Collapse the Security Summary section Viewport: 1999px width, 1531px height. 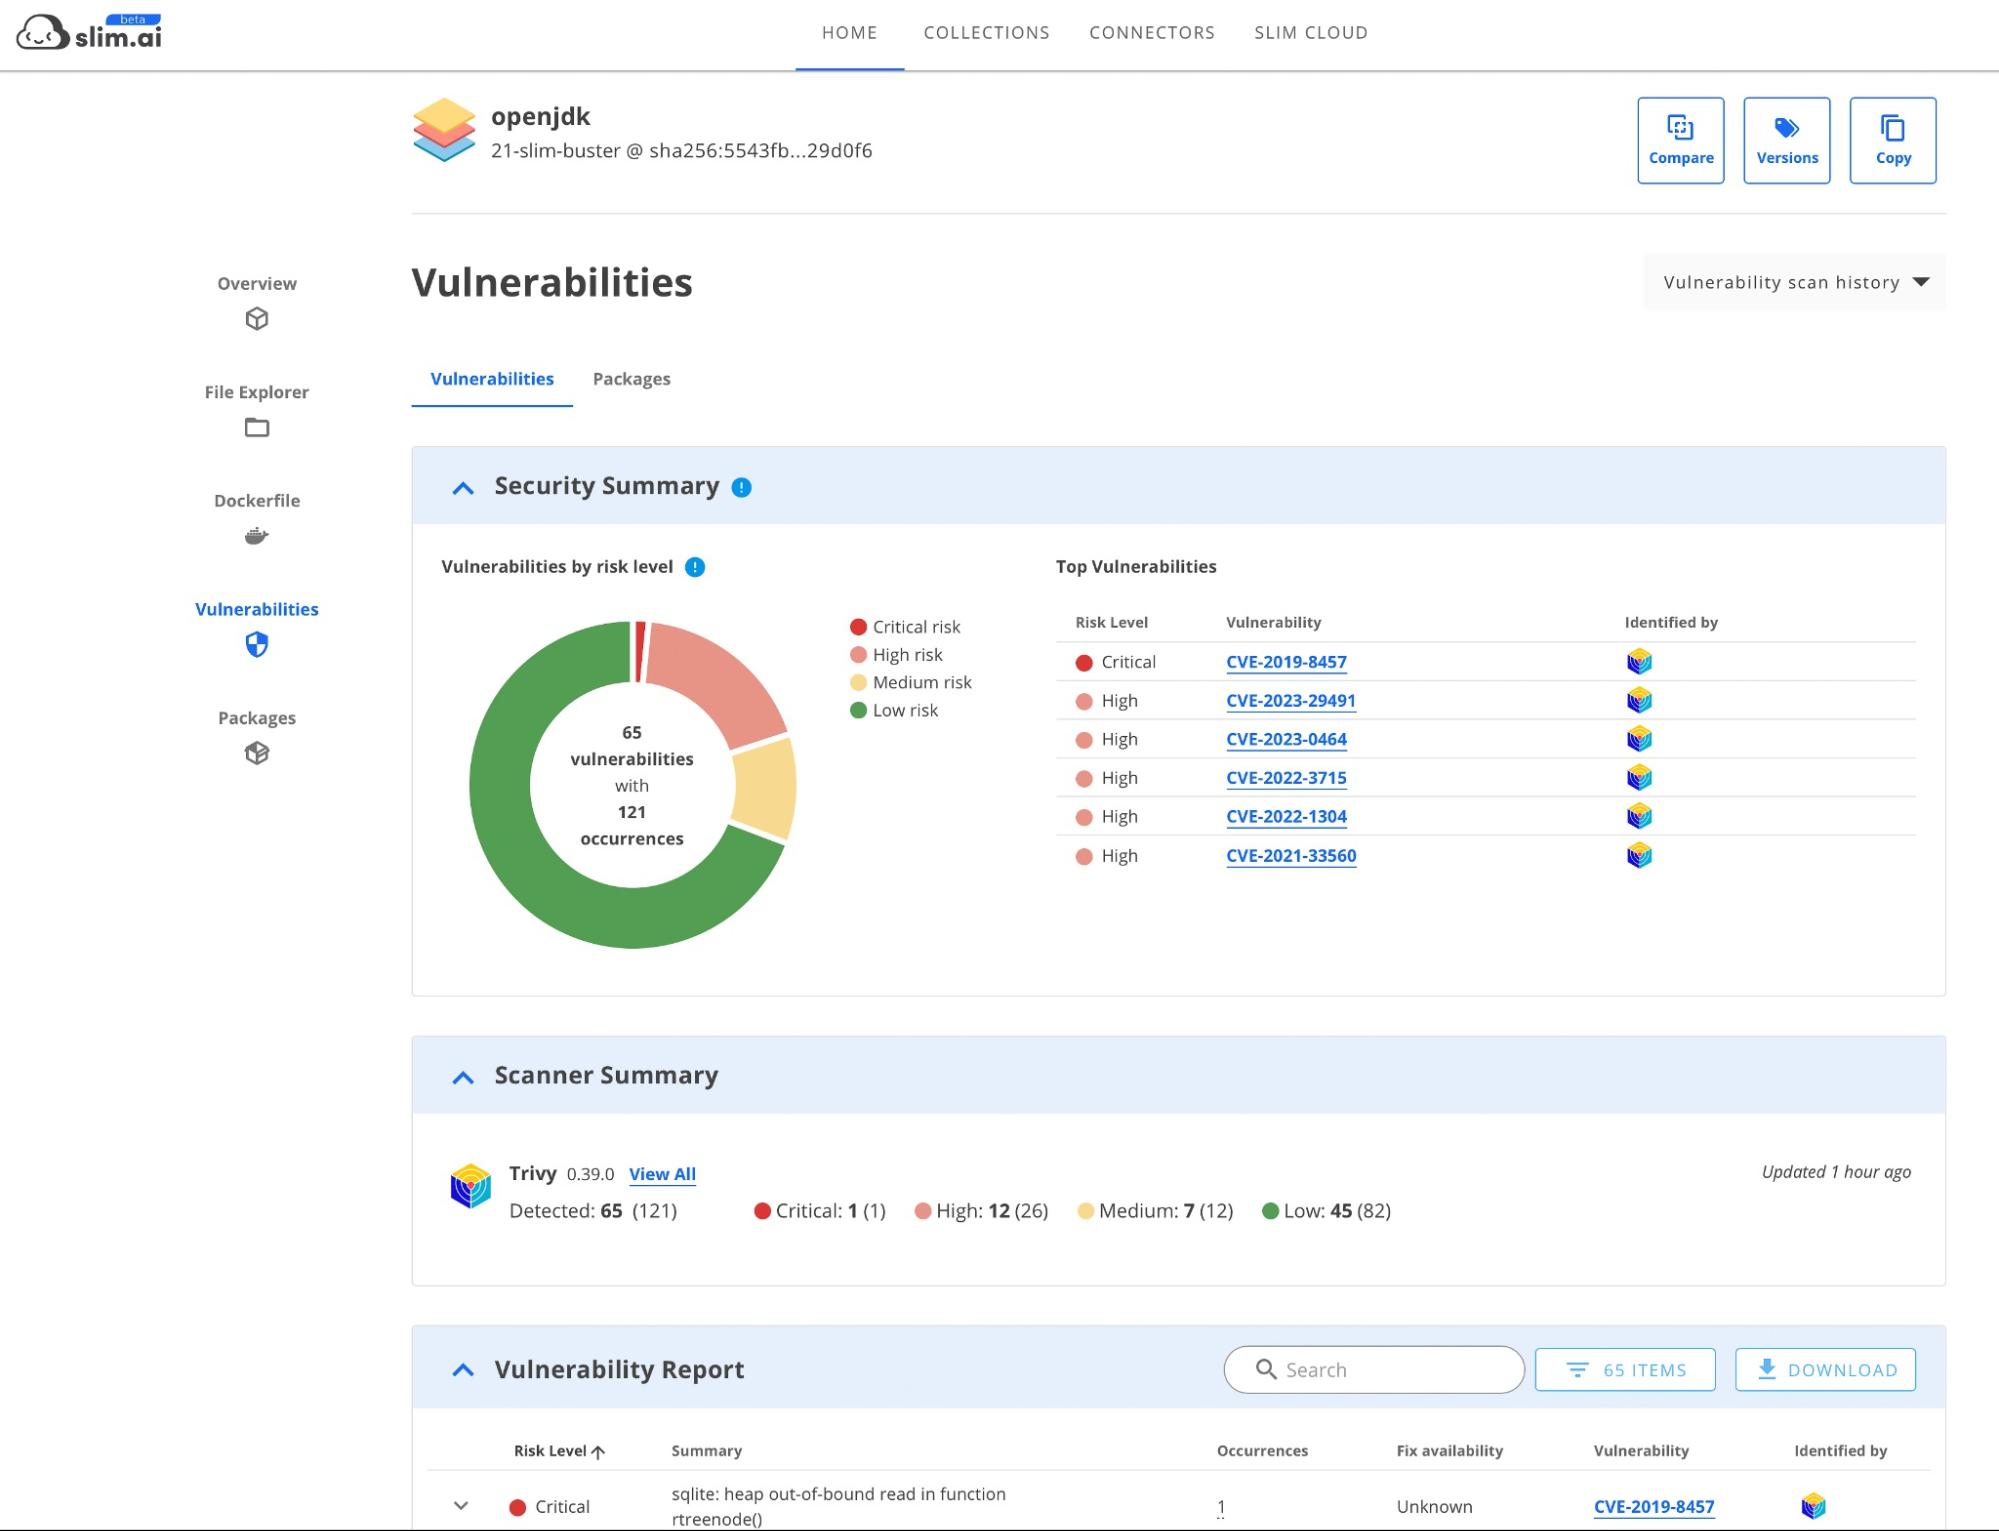(x=463, y=488)
